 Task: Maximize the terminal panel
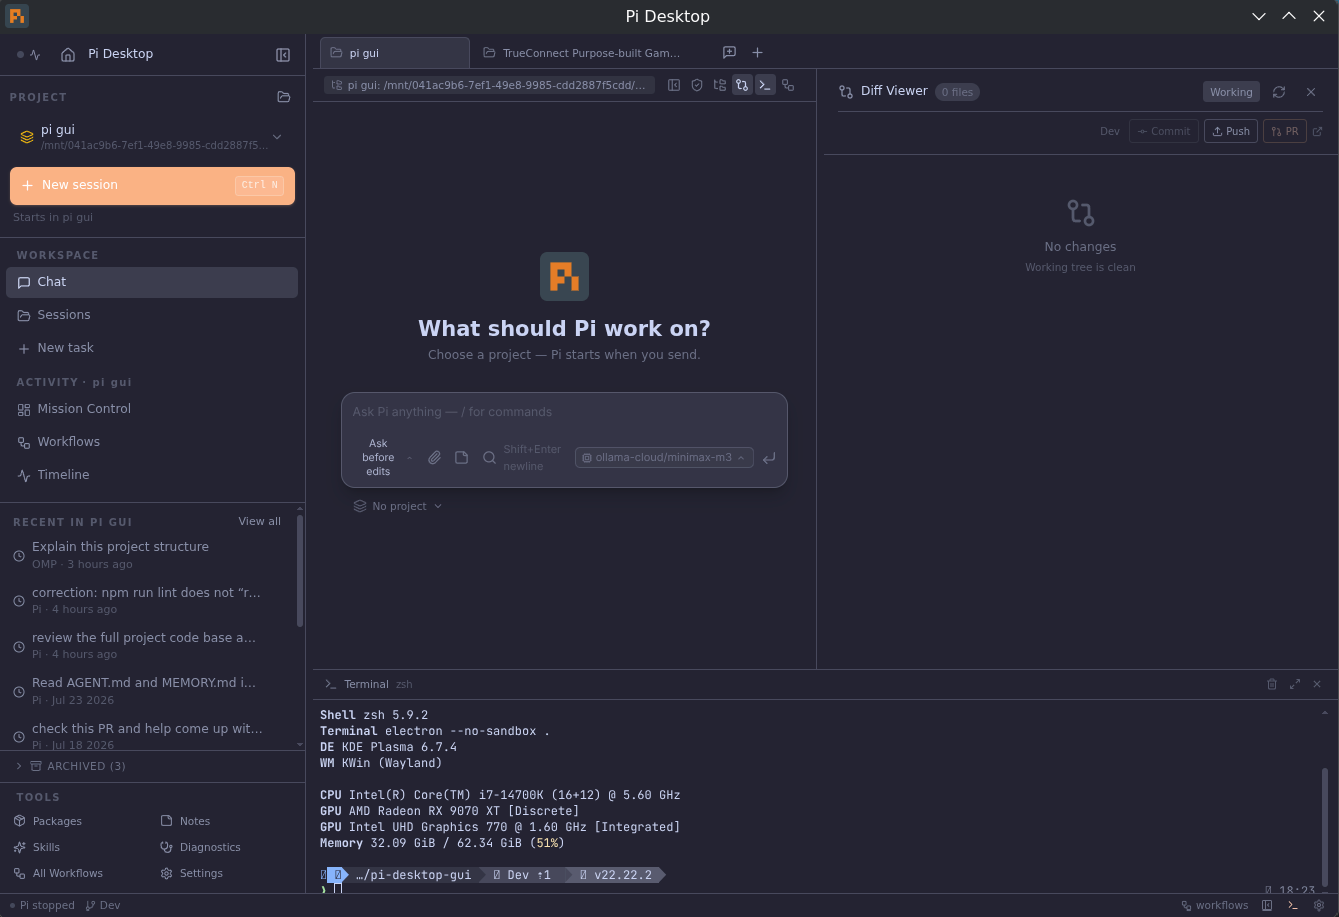tap(1295, 684)
